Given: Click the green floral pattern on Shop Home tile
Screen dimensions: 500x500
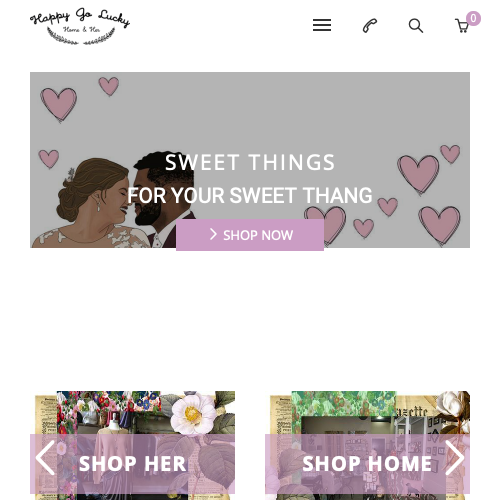Looking at the screenshot, I should point(343,403).
